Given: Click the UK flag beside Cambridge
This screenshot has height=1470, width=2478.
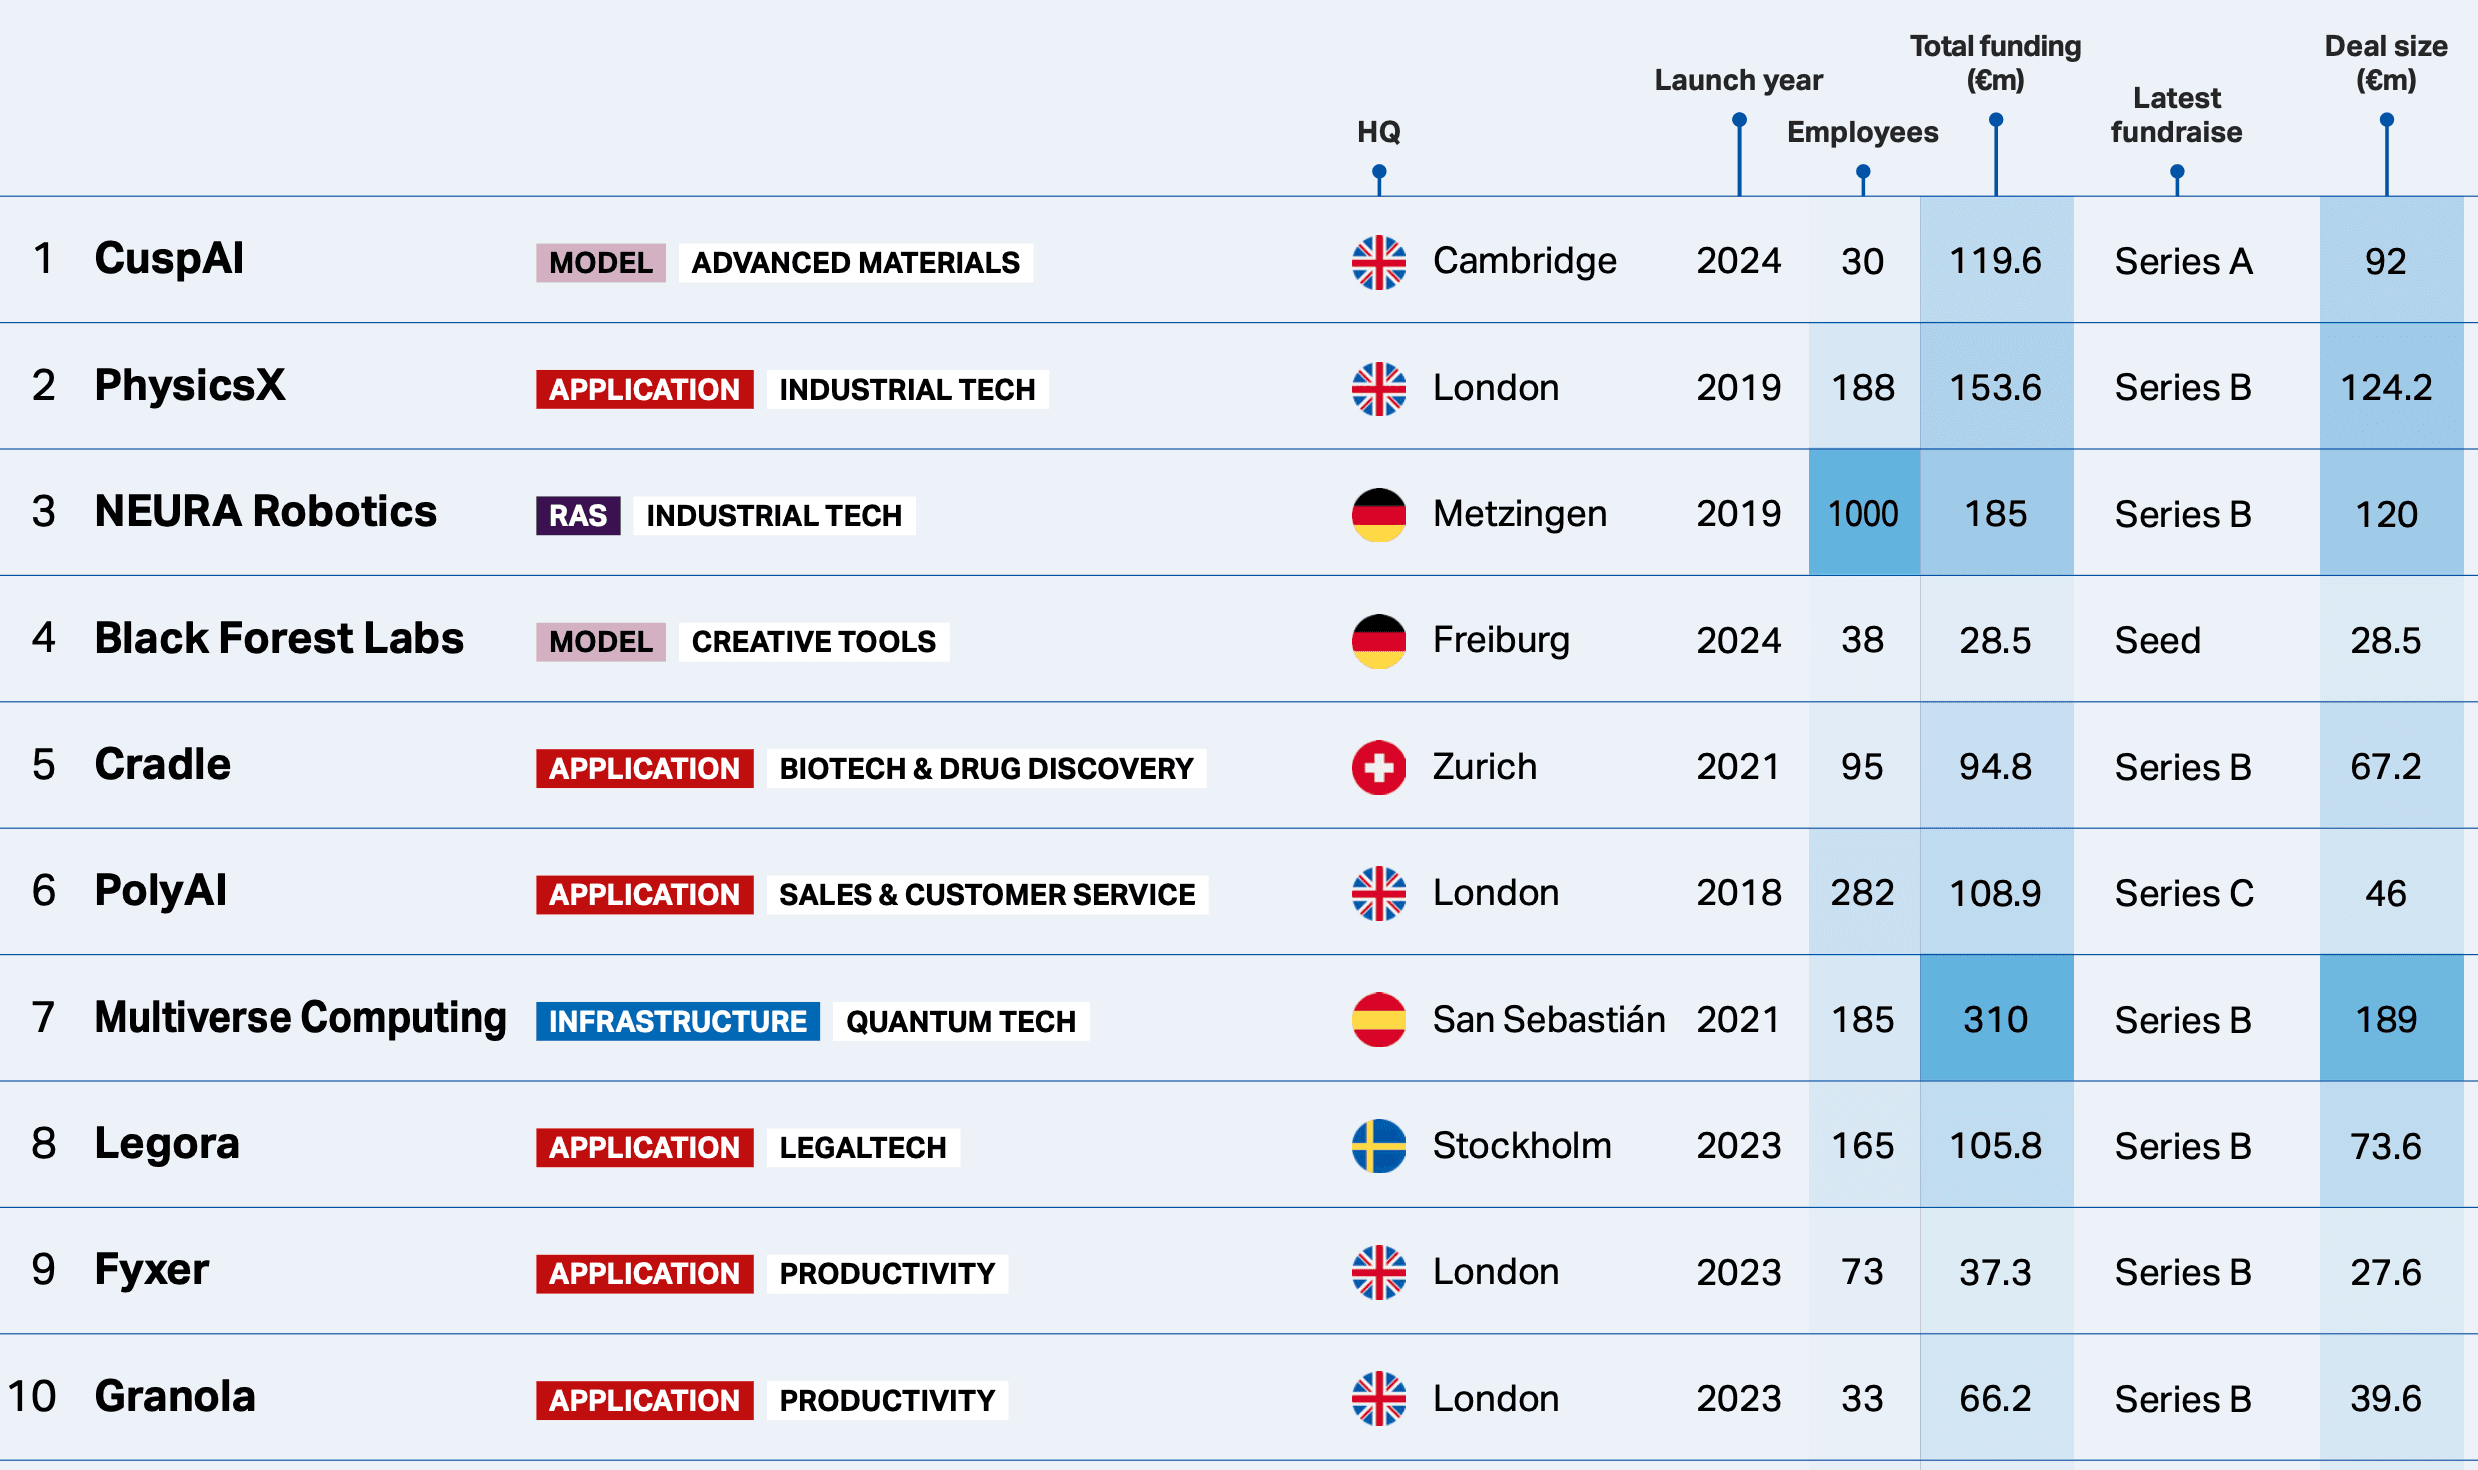Looking at the screenshot, I should [x=1378, y=262].
